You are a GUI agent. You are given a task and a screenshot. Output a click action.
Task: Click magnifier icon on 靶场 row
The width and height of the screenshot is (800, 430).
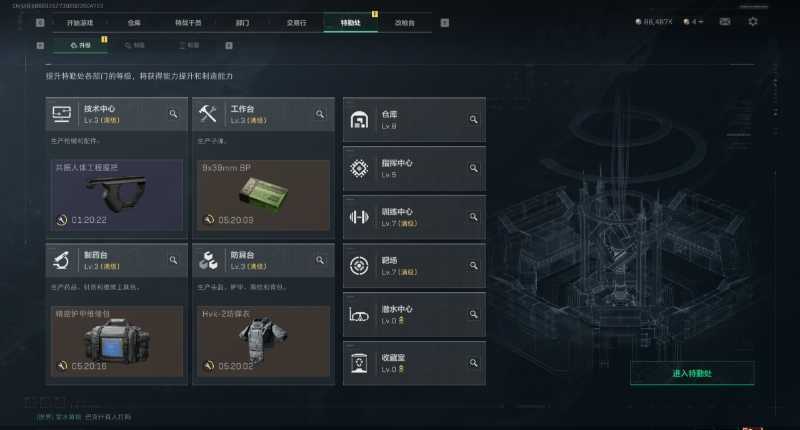pos(473,265)
